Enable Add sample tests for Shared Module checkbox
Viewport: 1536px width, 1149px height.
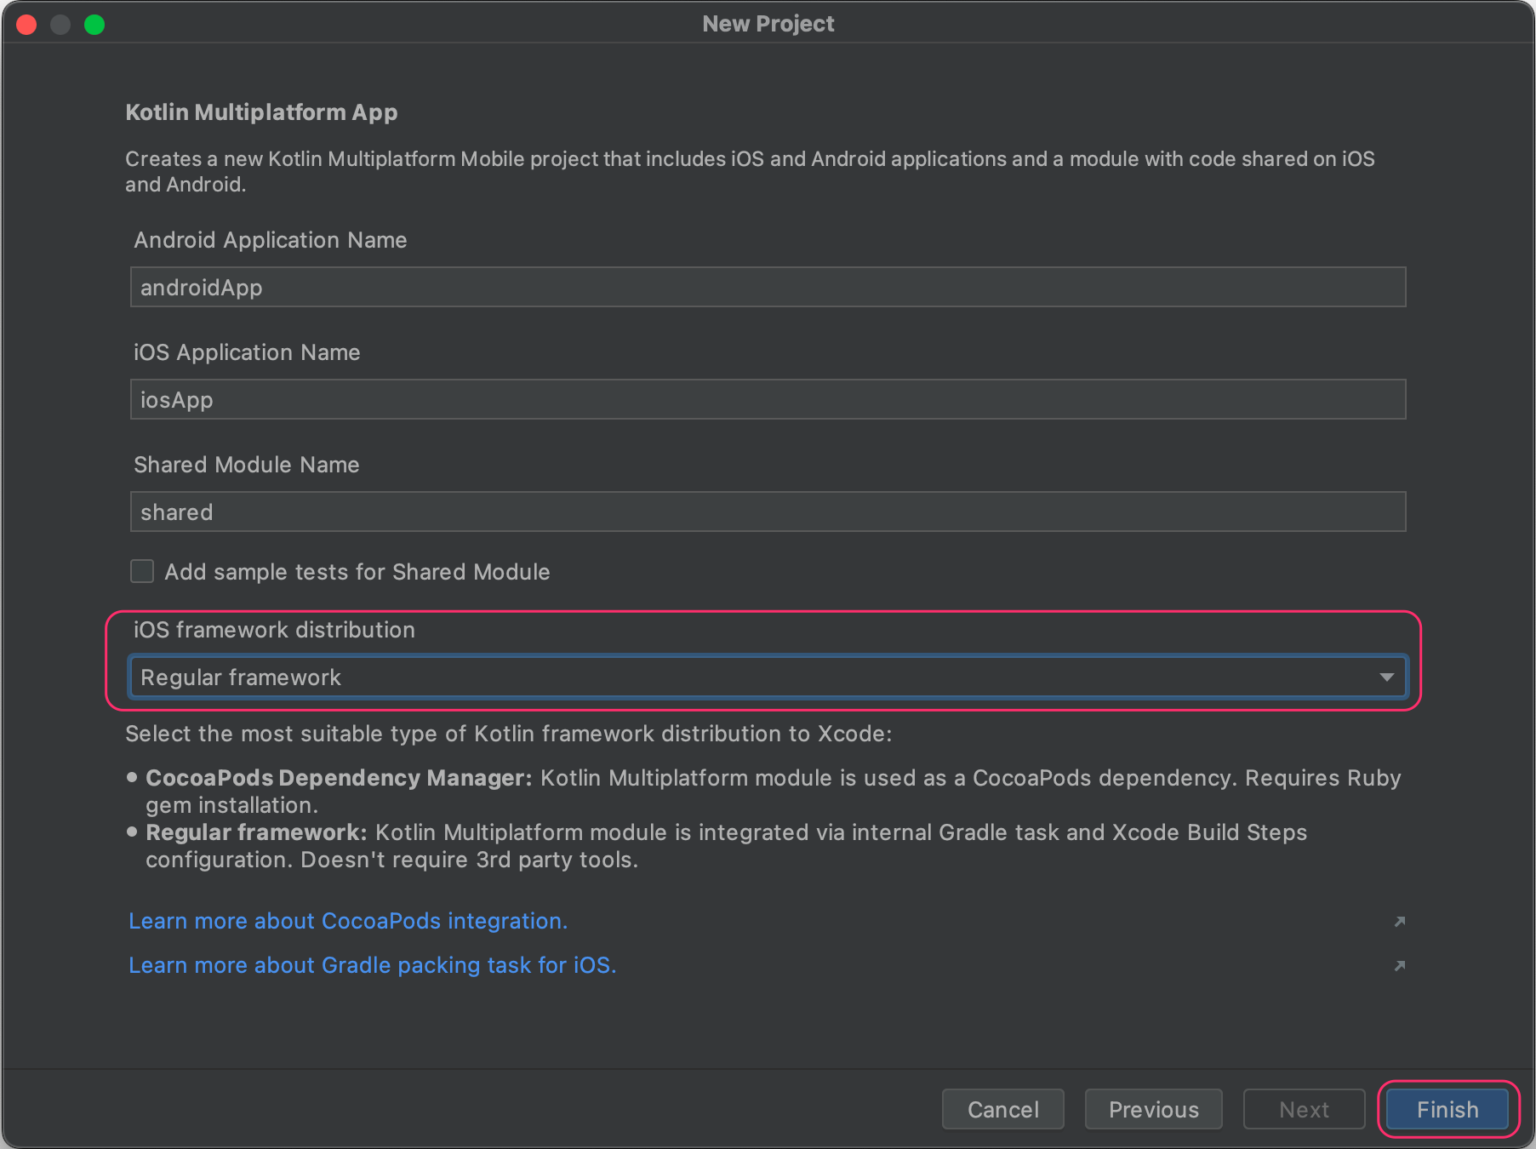coord(142,571)
